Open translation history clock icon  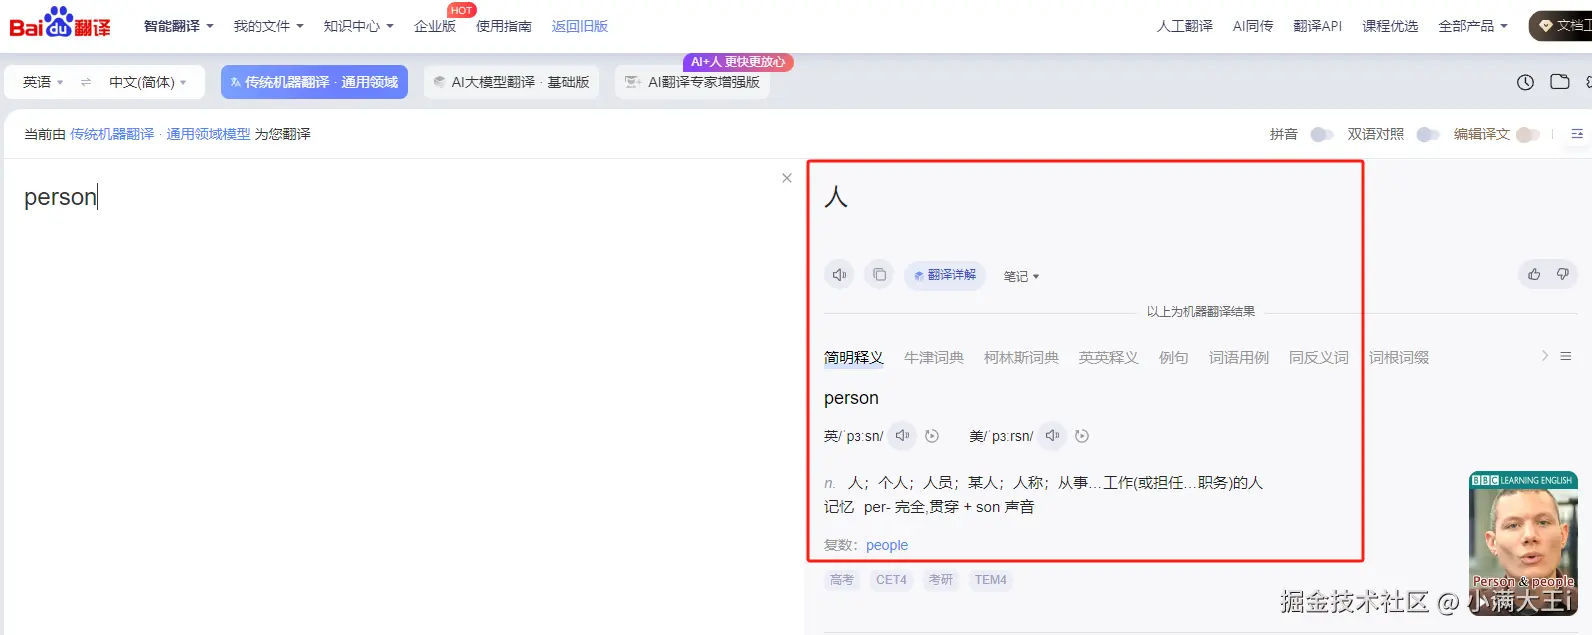click(x=1525, y=82)
